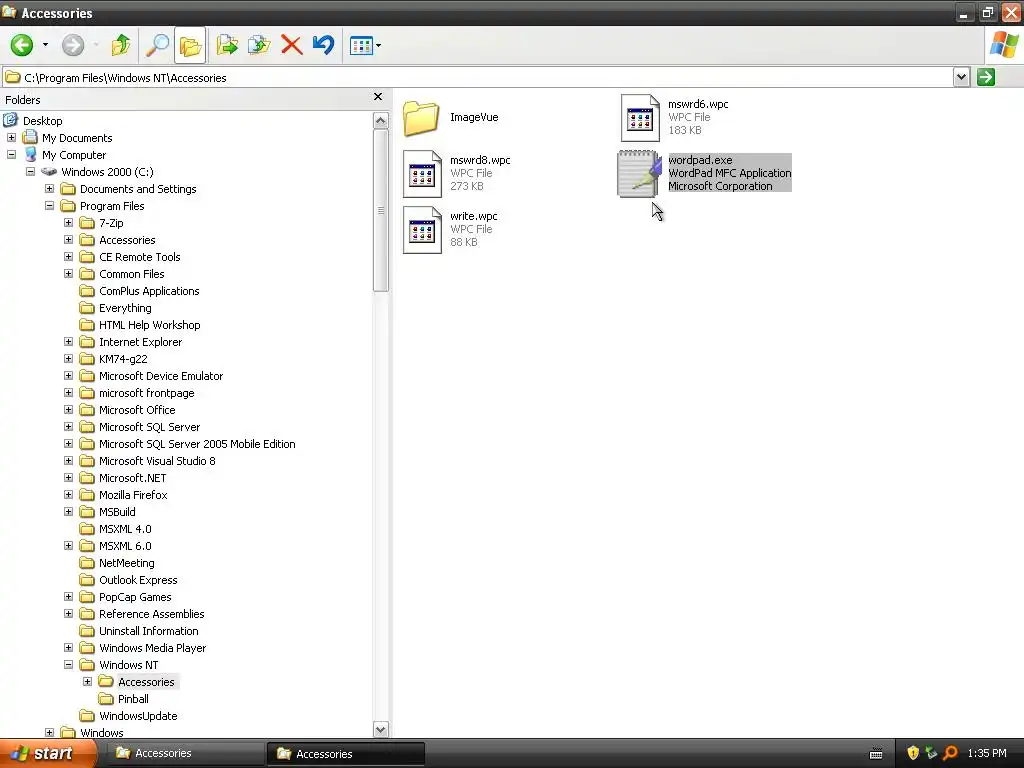This screenshot has width=1024, height=768.
Task: Delete selection with the red X
Action: [x=291, y=45]
